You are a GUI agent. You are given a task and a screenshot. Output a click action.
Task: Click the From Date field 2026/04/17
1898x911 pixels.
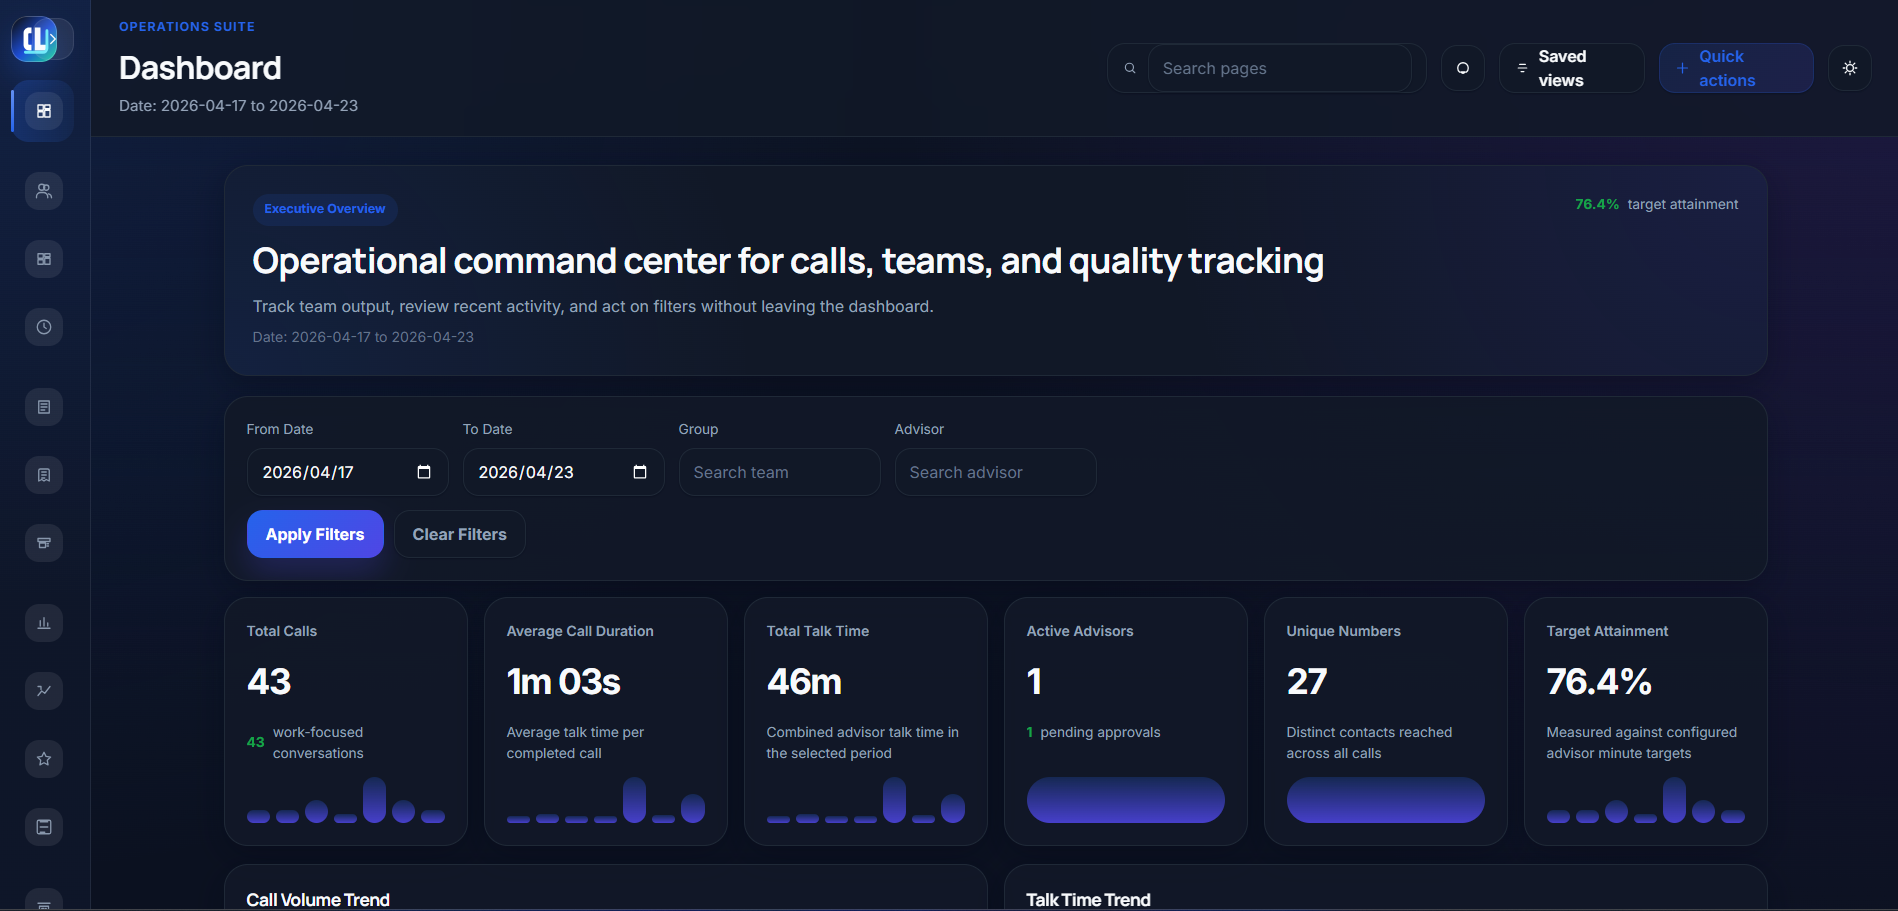tap(348, 472)
